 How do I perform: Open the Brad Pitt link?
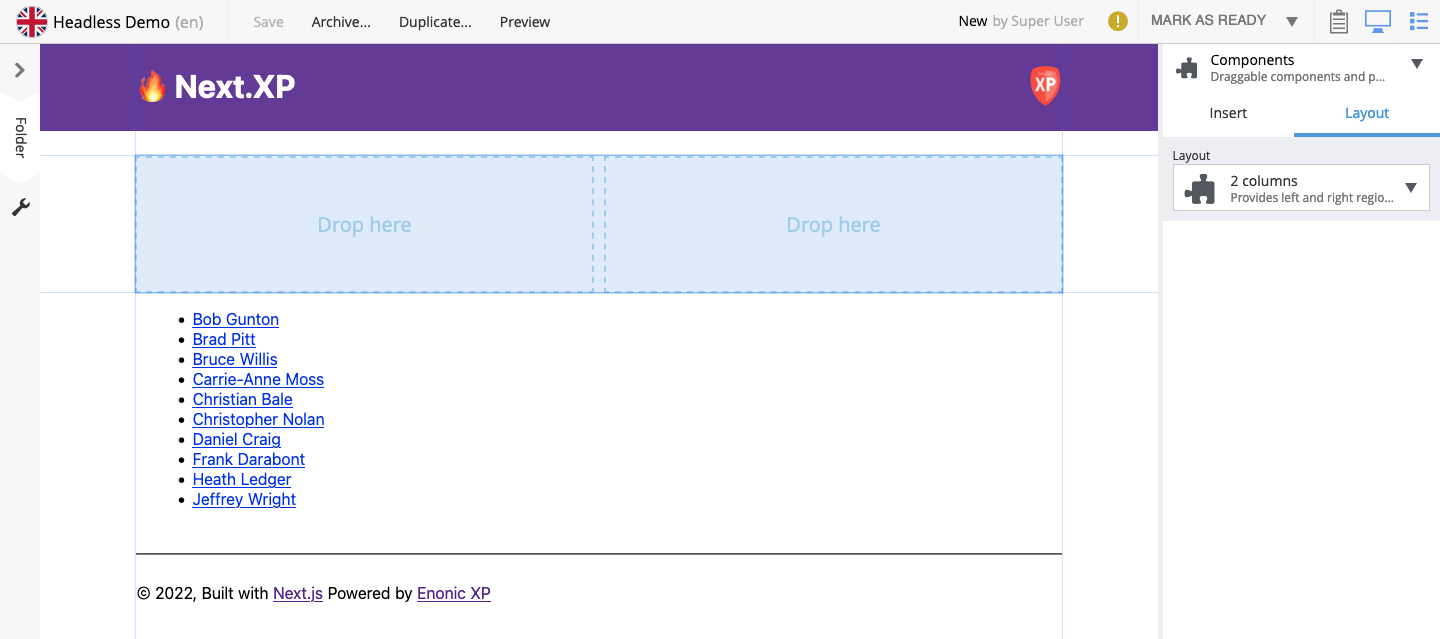[224, 339]
